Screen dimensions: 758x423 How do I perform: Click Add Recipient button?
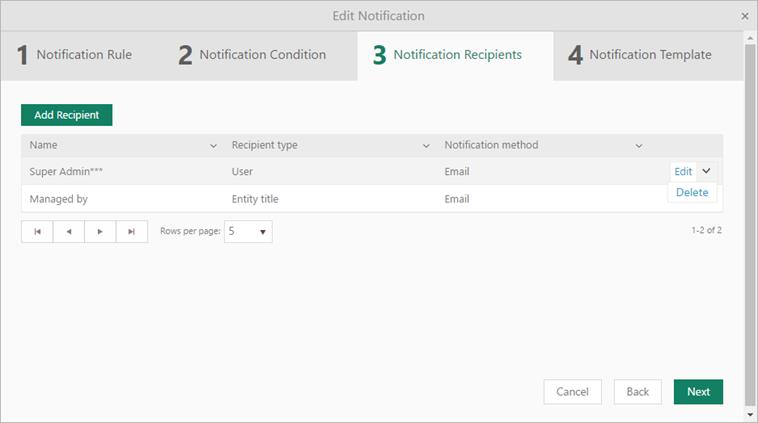pos(67,115)
